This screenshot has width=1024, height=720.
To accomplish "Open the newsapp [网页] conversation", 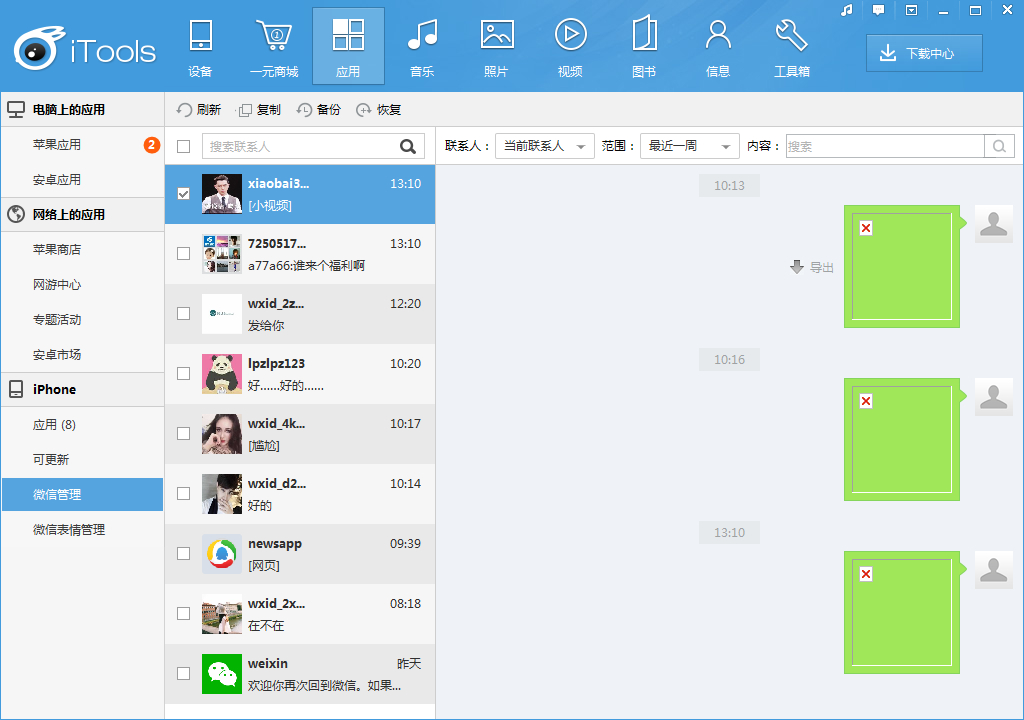I will pos(300,553).
